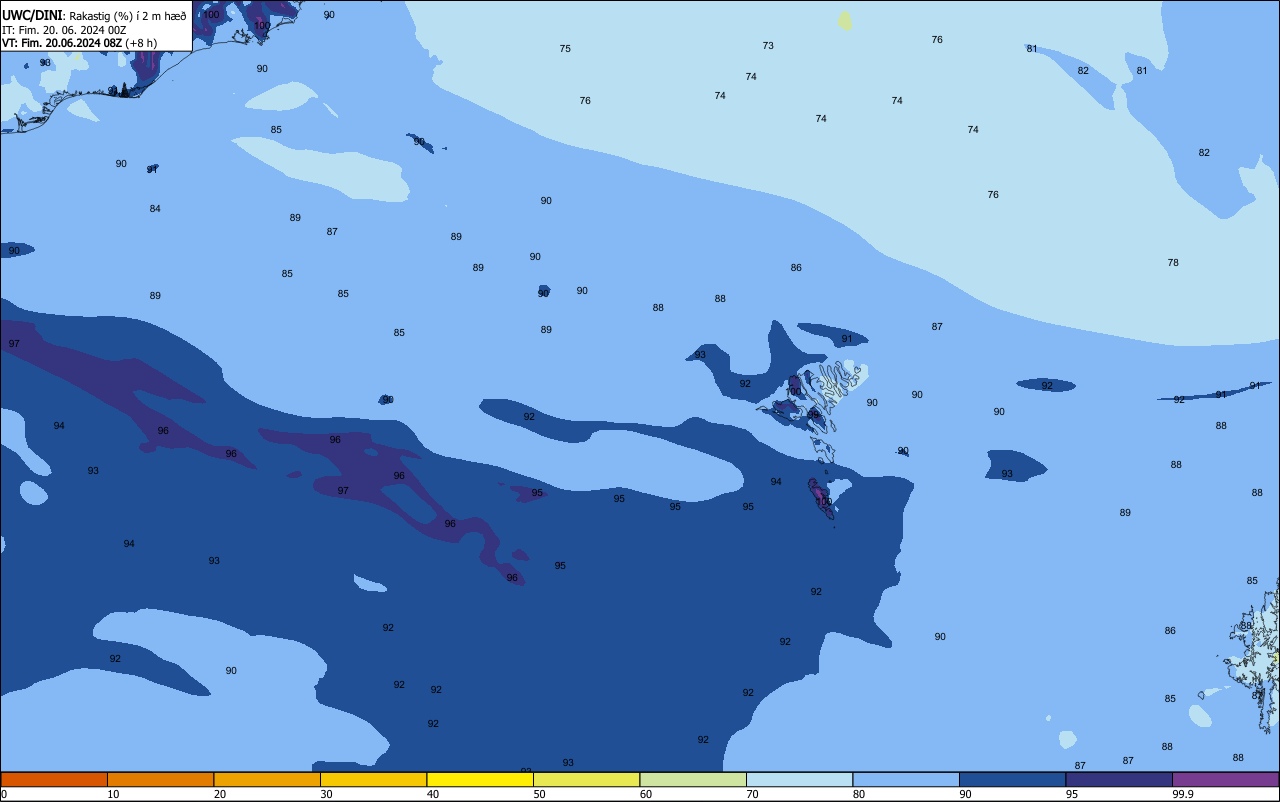This screenshot has width=1280, height=802.
Task: Select the 80–90 light blue legend swatch
Action: [906, 779]
